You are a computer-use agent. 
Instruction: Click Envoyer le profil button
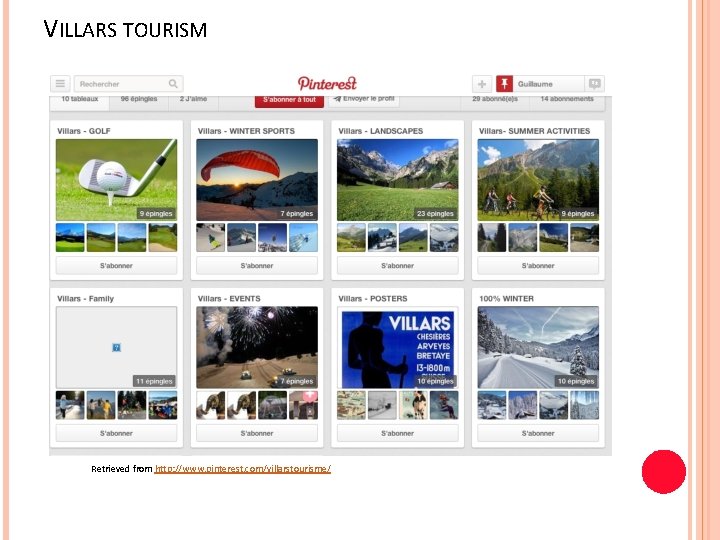(x=364, y=100)
